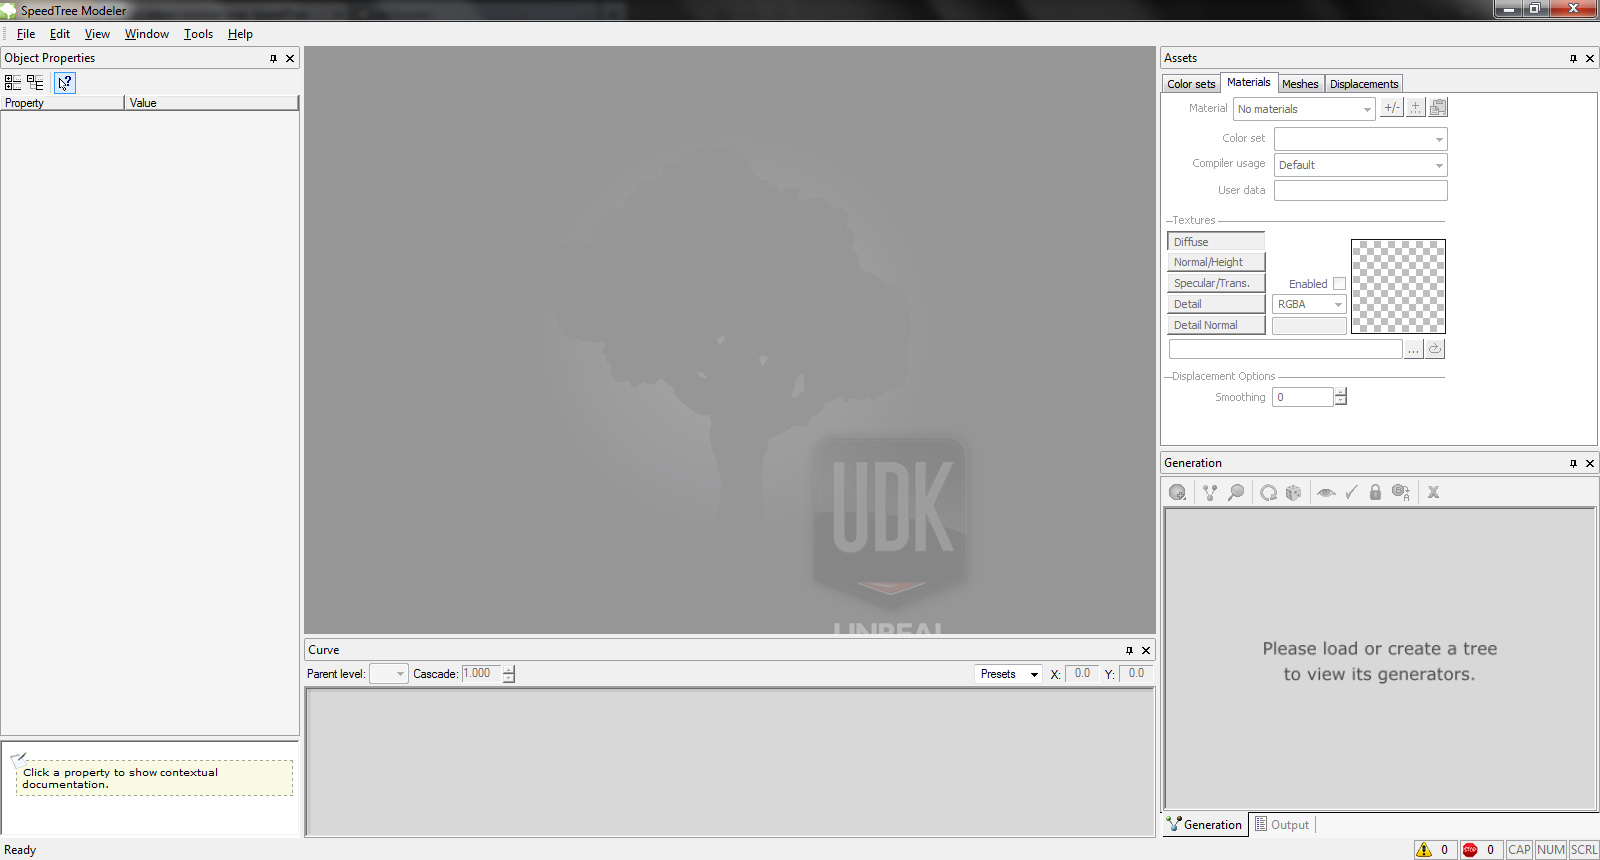The height and width of the screenshot is (860, 1600).
Task: Open the File menu
Action: click(26, 34)
